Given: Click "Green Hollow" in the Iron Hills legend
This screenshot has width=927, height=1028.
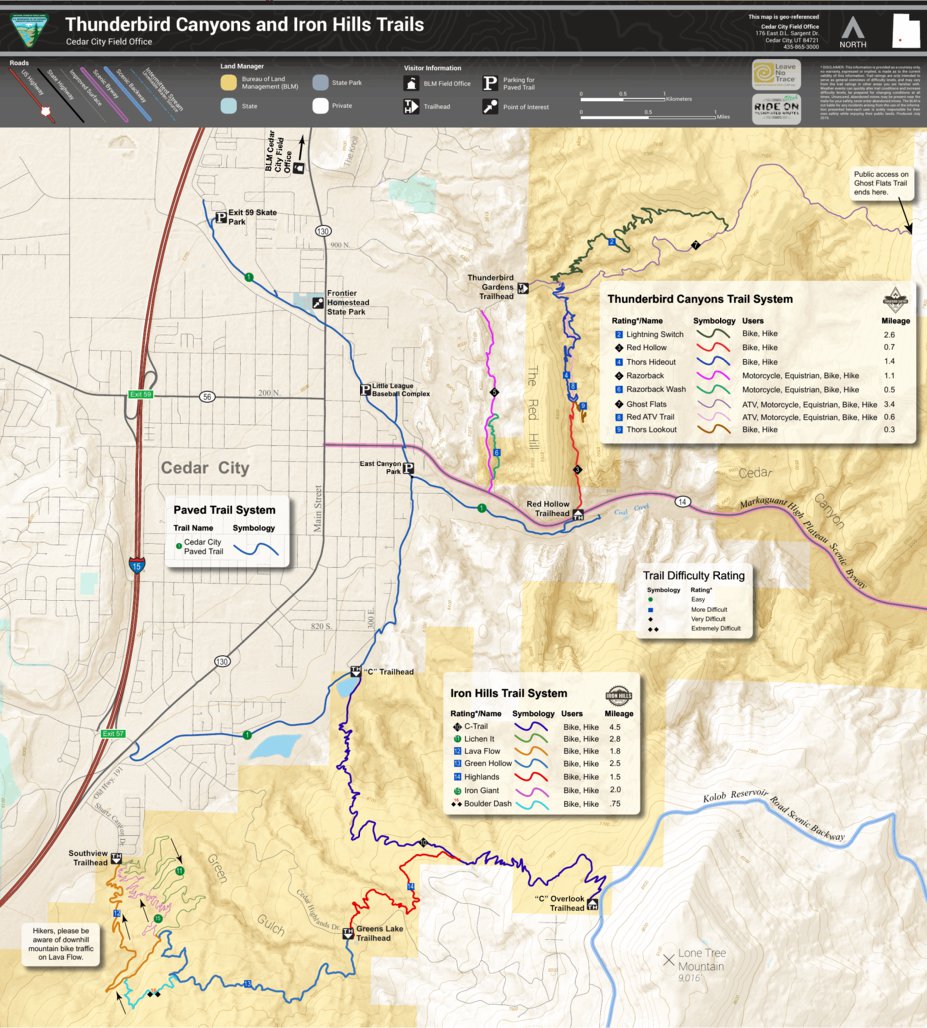Looking at the screenshot, I should click(488, 764).
